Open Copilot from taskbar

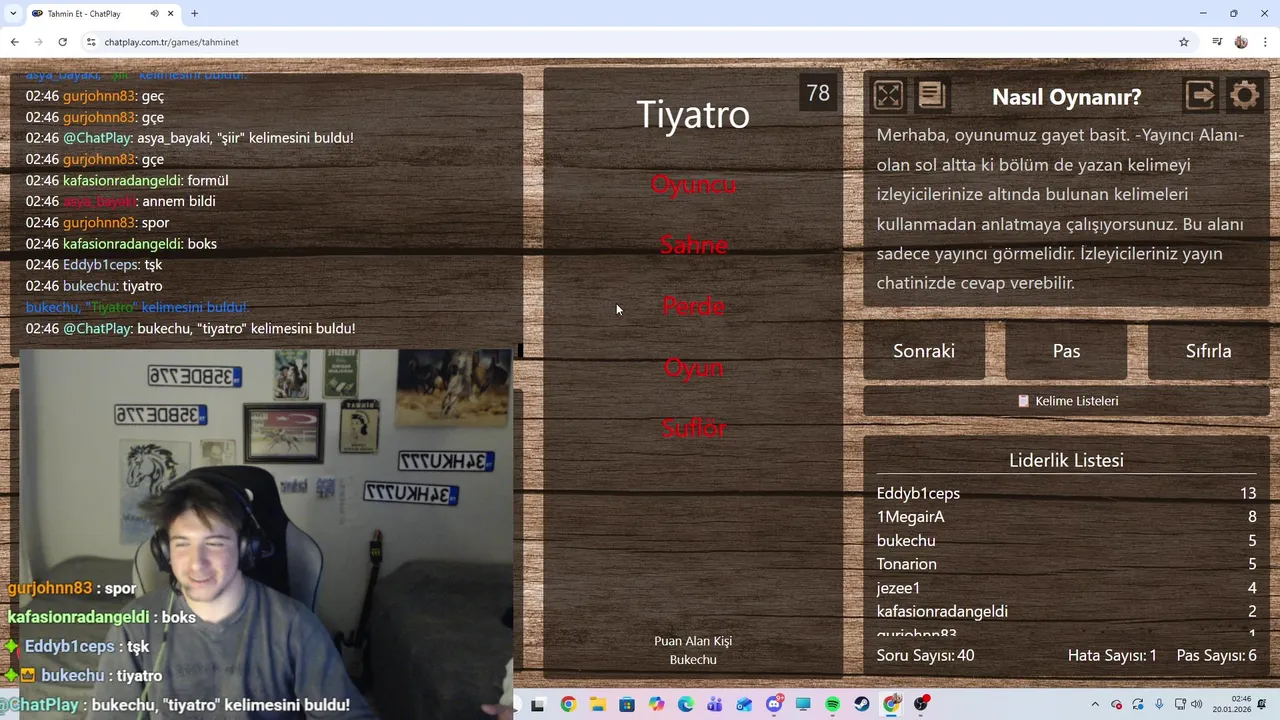coord(656,705)
